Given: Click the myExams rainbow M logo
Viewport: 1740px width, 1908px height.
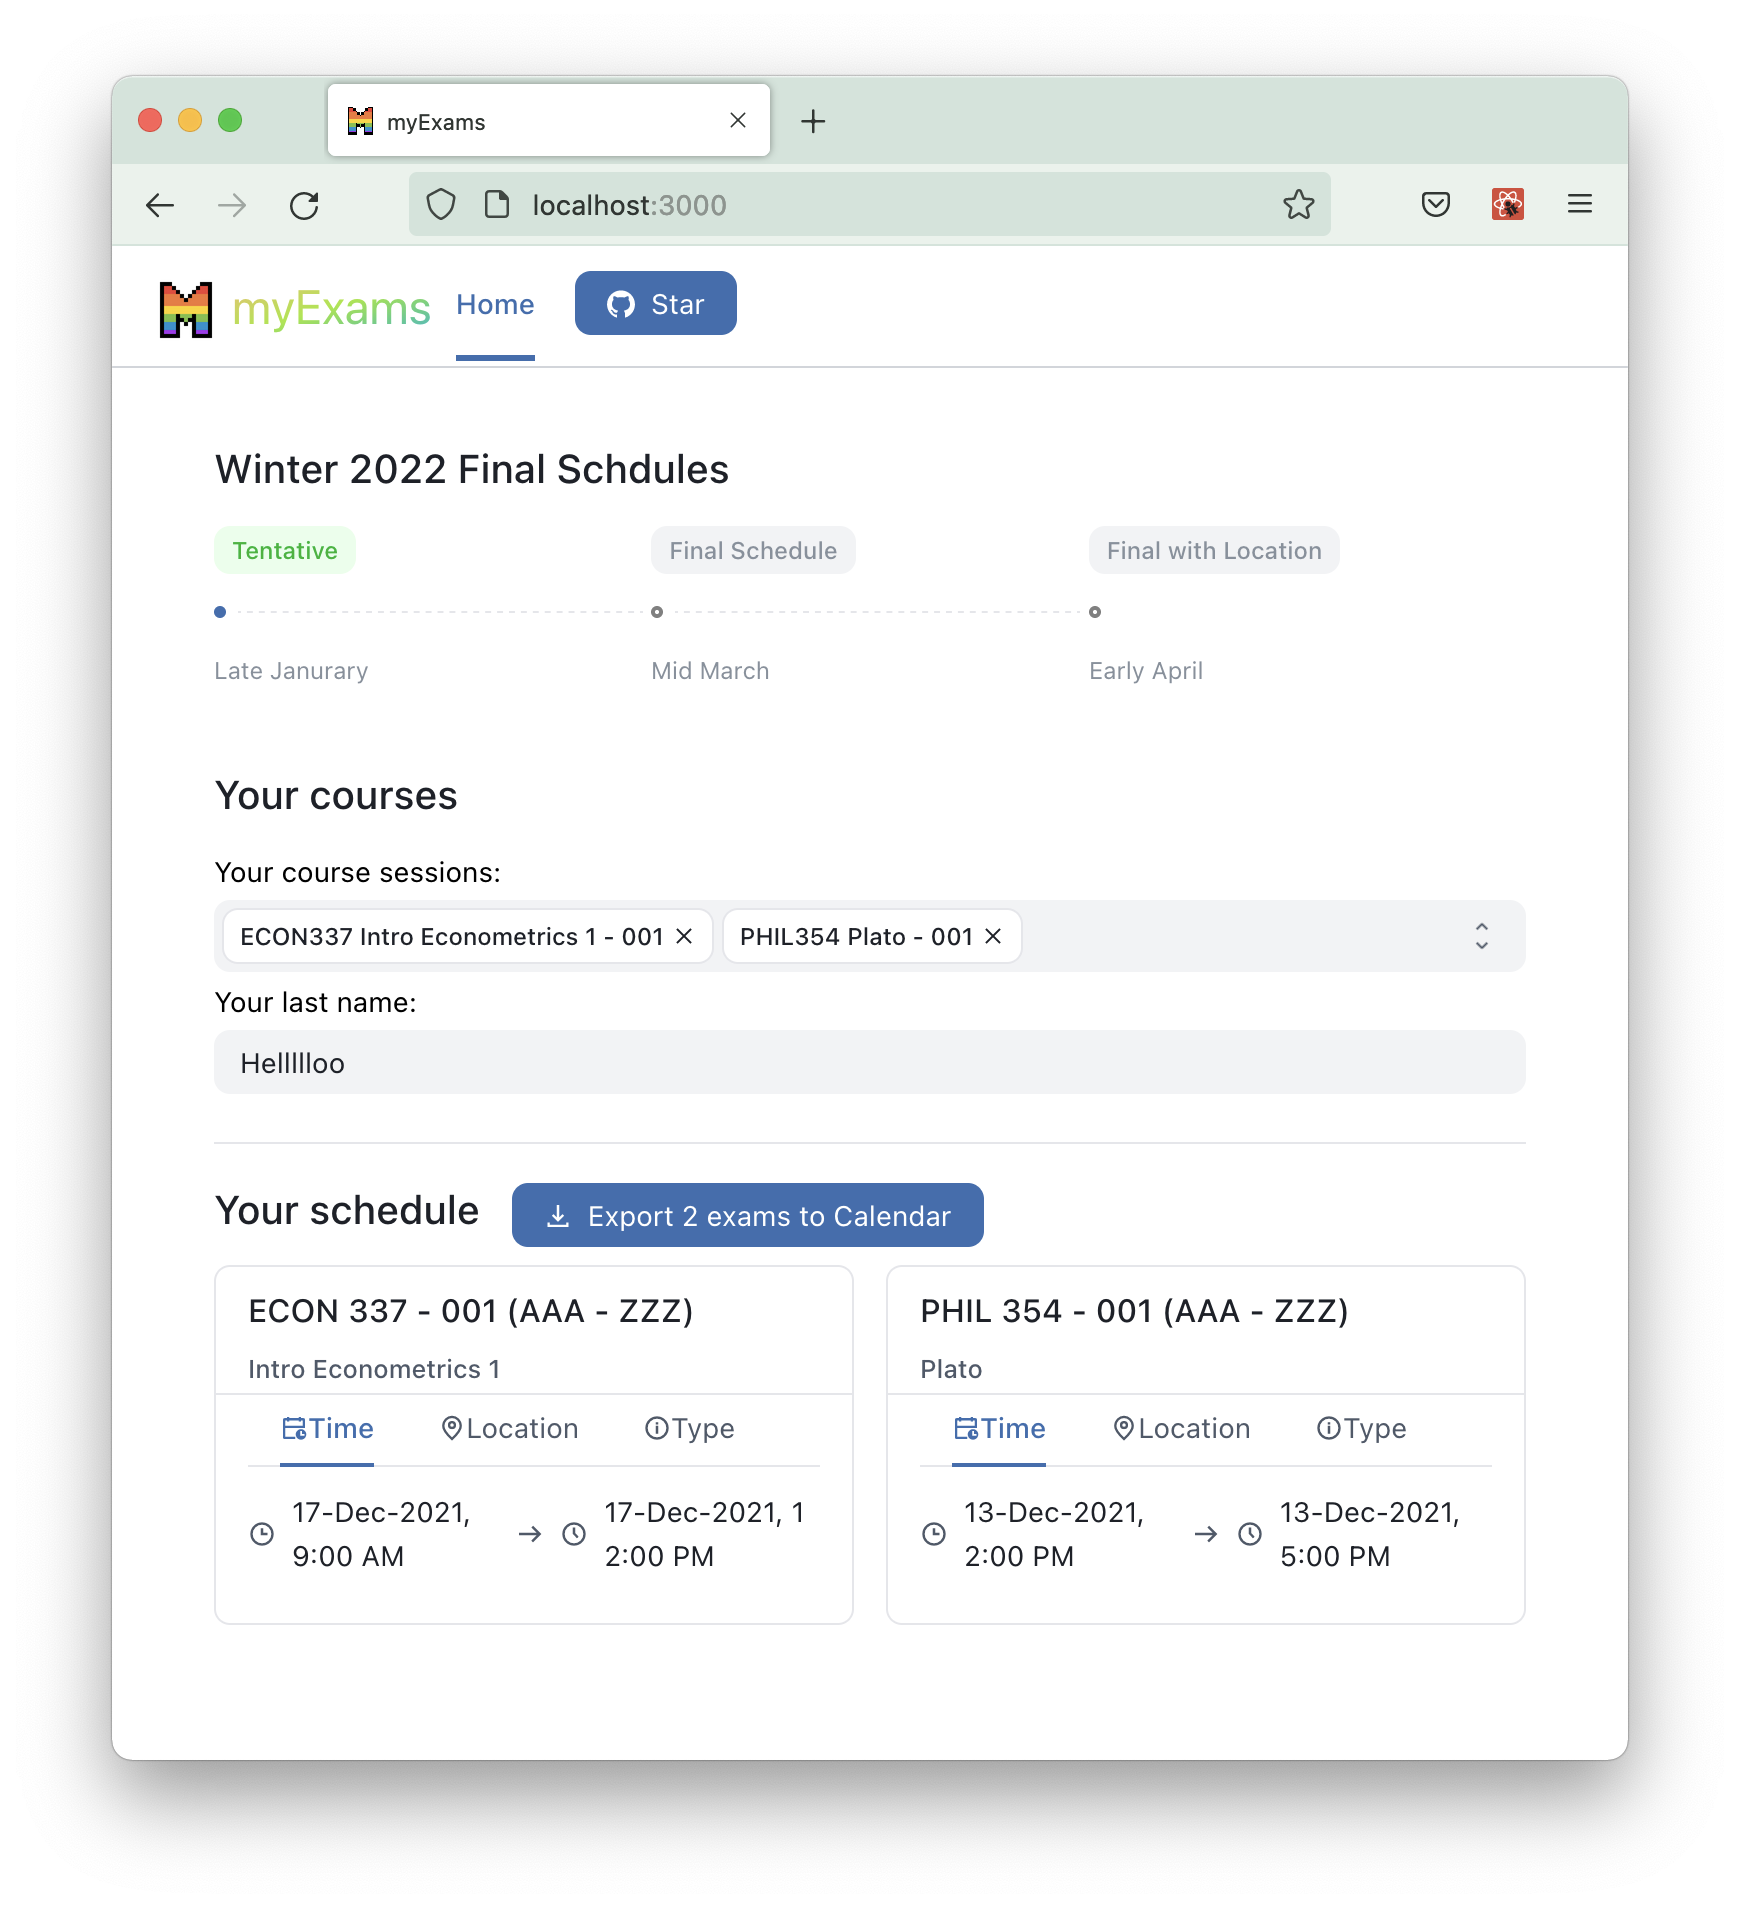Looking at the screenshot, I should (x=186, y=309).
